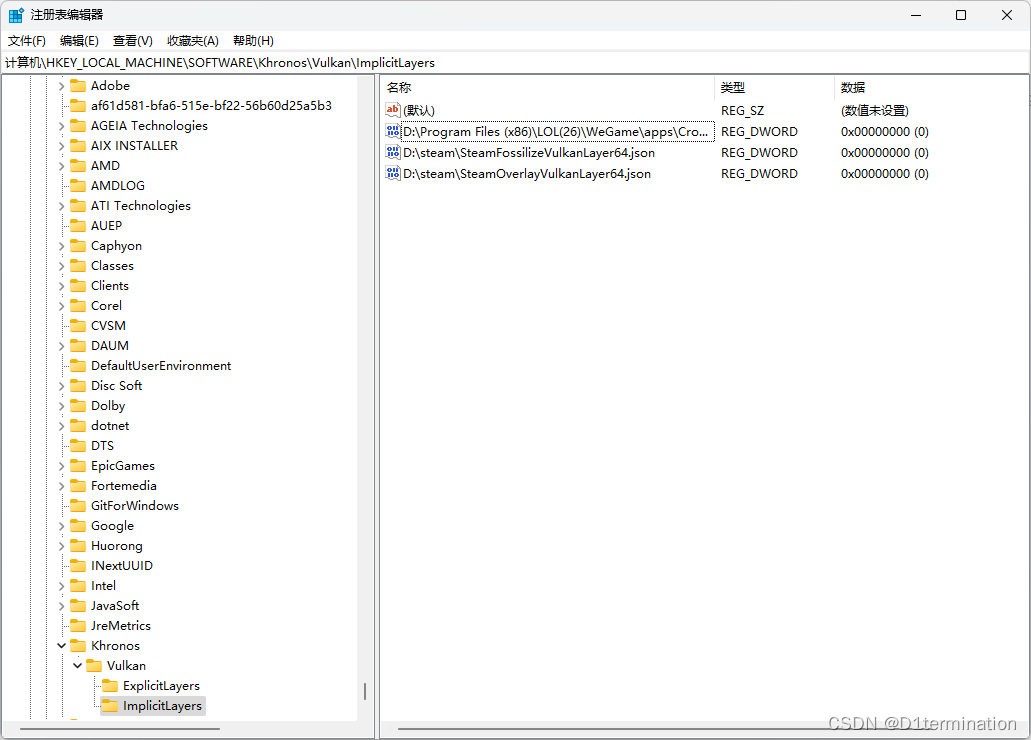Select the Fortemedia folder icon

click(78, 485)
